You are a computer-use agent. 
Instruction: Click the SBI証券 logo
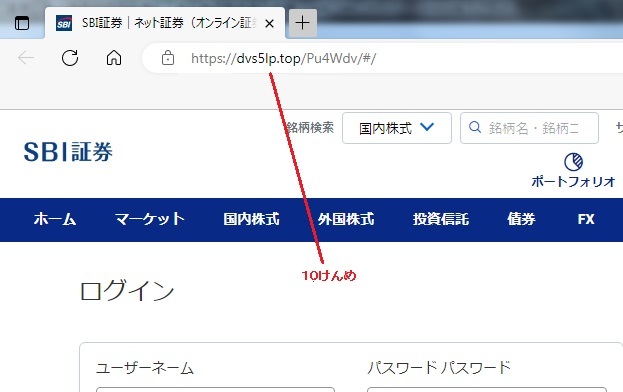pos(68,152)
